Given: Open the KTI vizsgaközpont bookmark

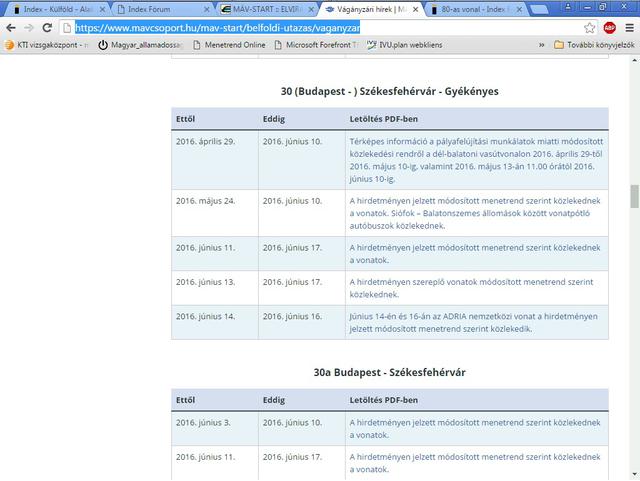Looking at the screenshot, I should (x=47, y=45).
